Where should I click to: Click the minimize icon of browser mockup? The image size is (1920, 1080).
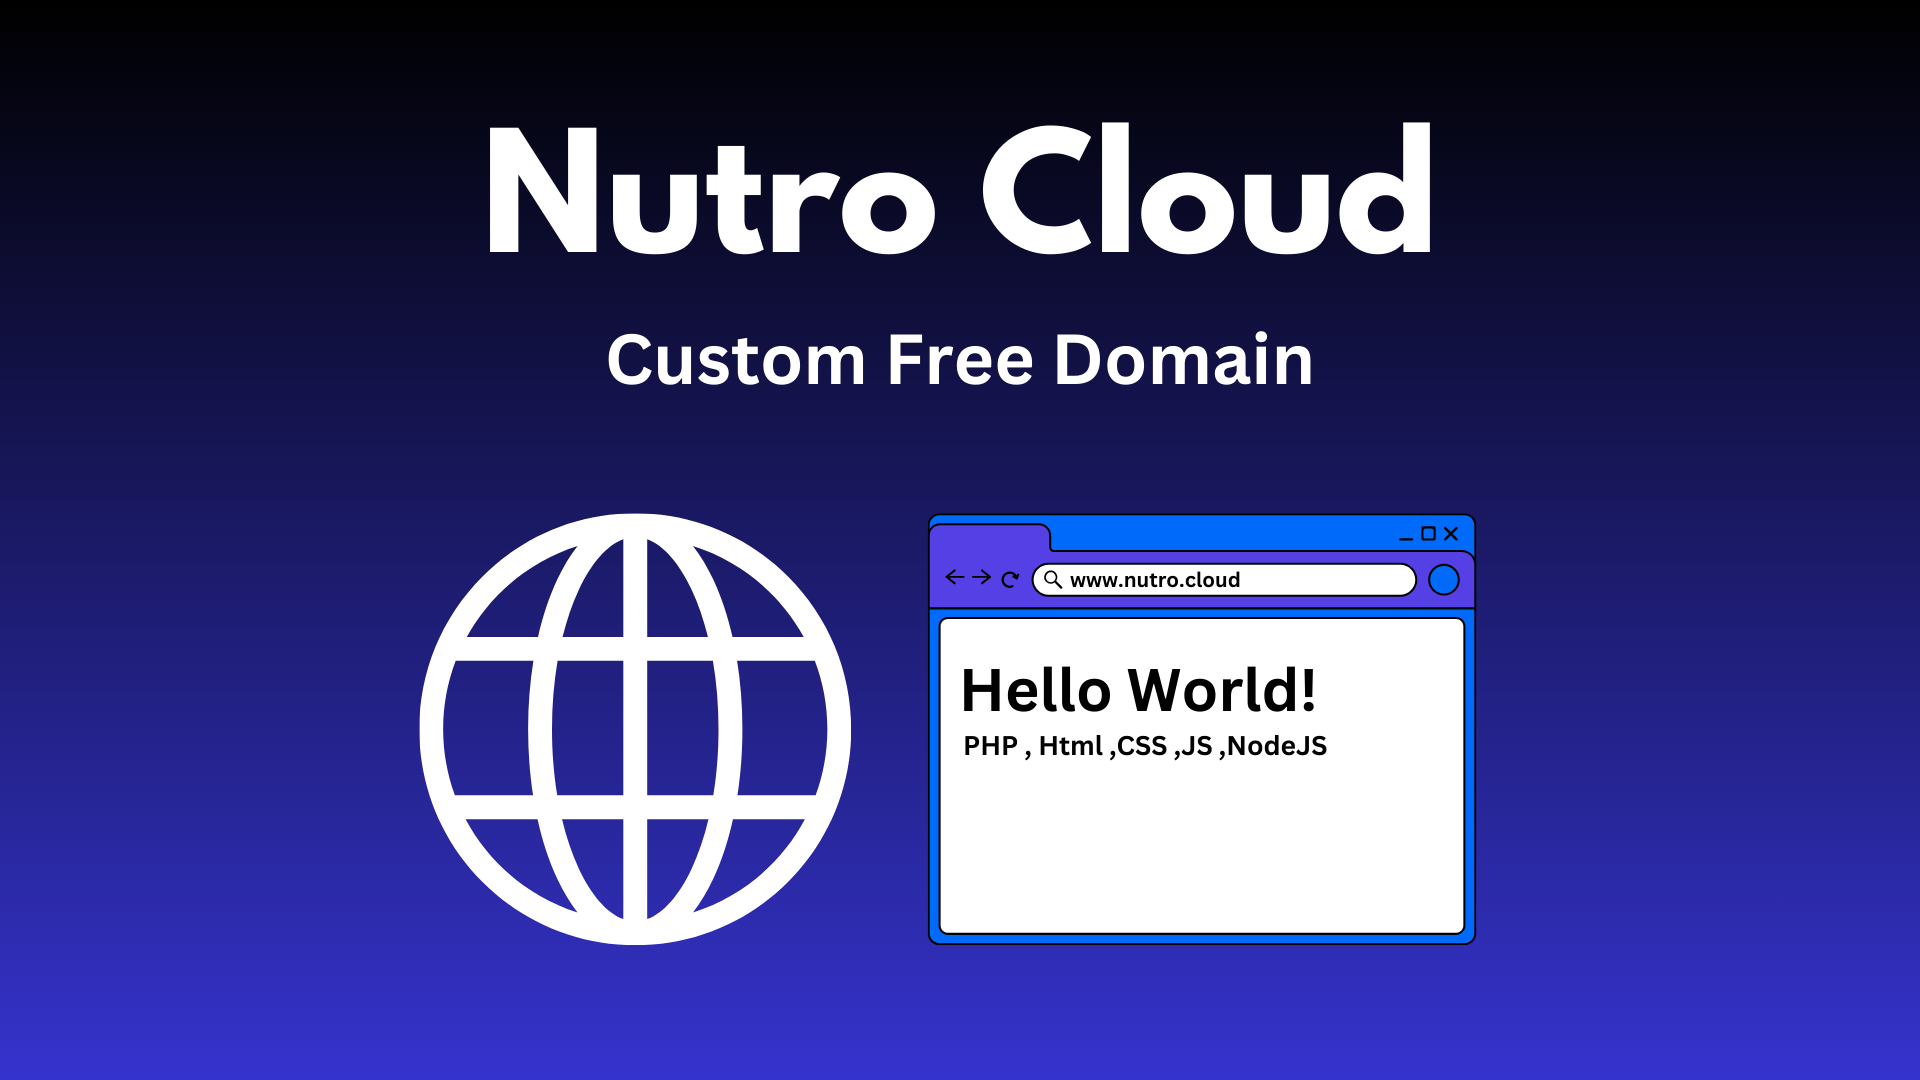pyautogui.click(x=1406, y=539)
